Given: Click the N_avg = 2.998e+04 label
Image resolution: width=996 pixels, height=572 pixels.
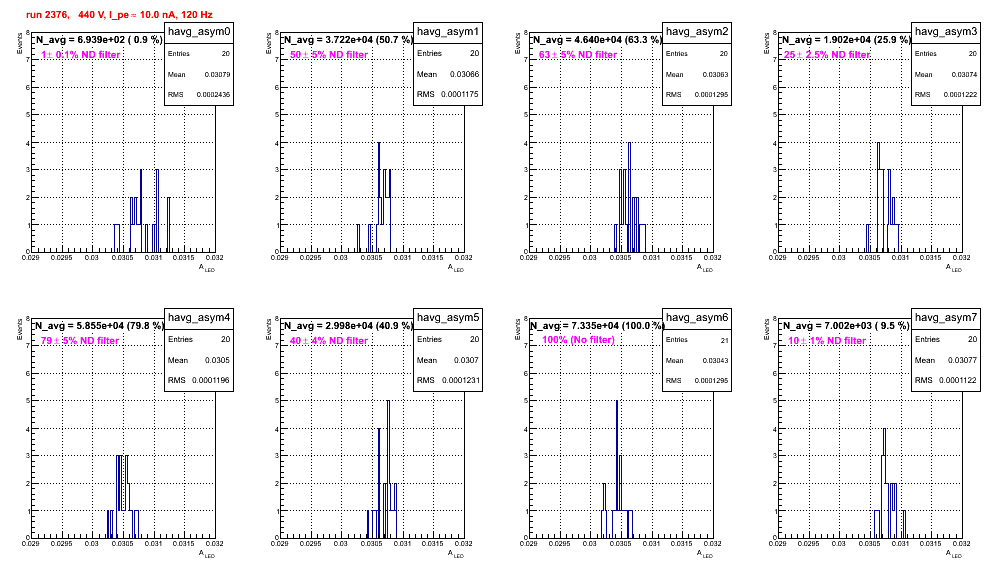Looking at the screenshot, I should point(347,325).
